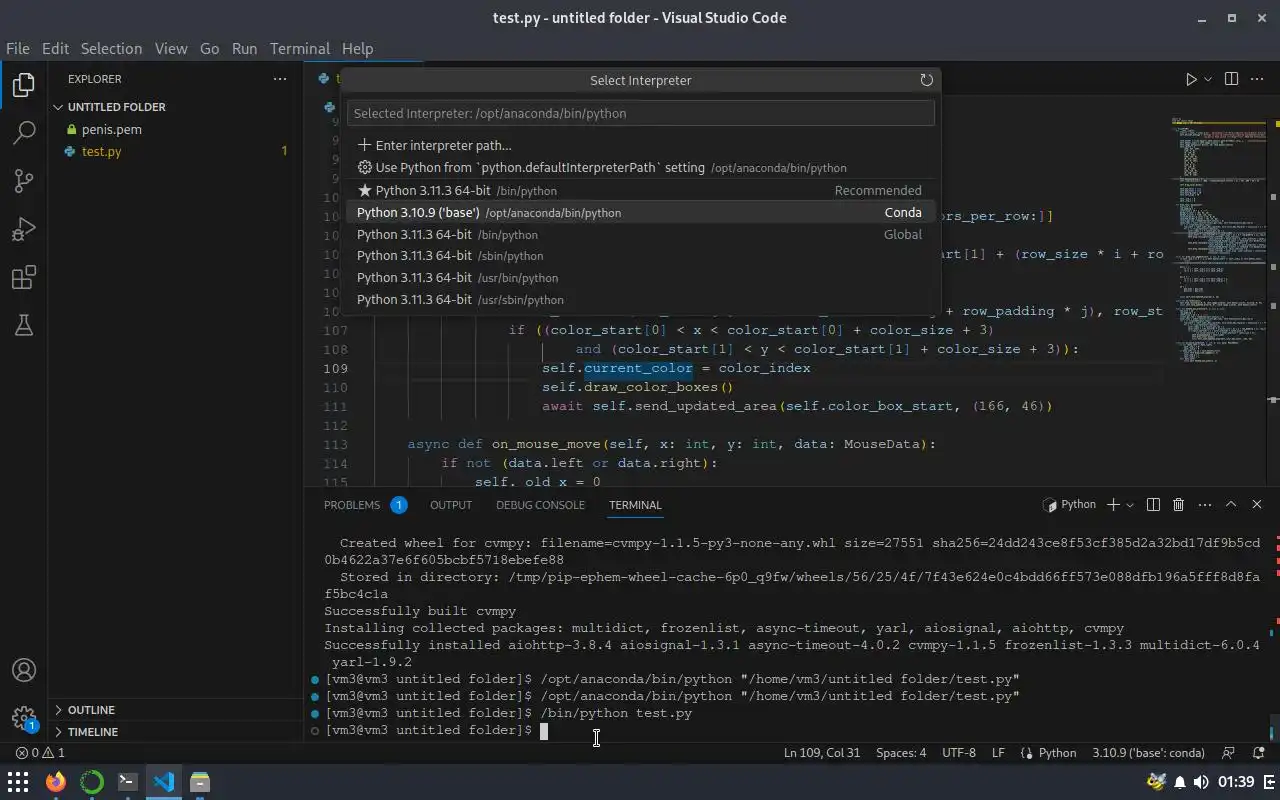The image size is (1280, 800).
Task: Use Python from defaultInterpreterPath setting
Action: tap(641, 168)
